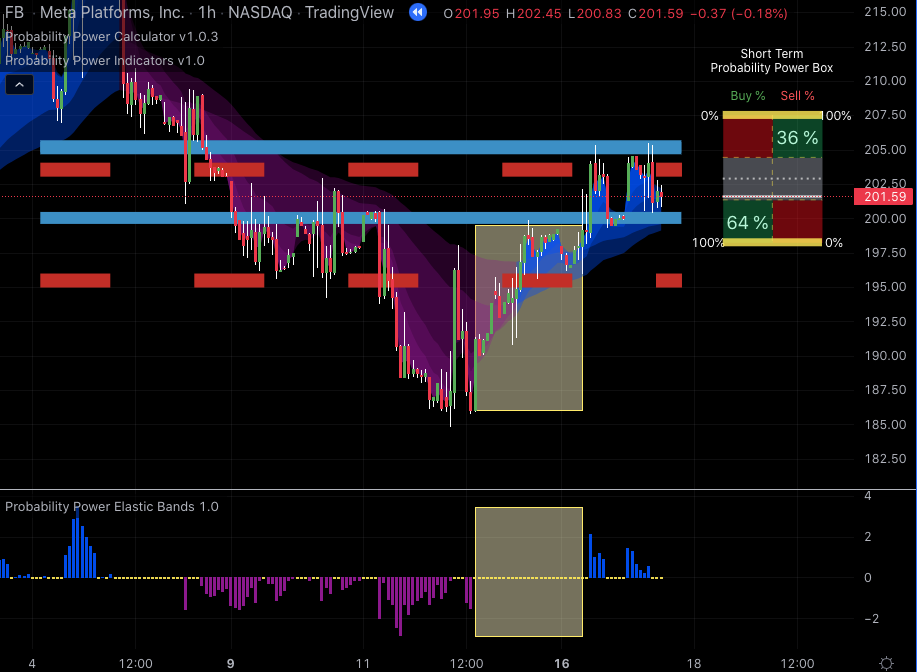Select Probability Power Indicators v1.0 legend
Screen dimensions: 917x672
click(104, 60)
